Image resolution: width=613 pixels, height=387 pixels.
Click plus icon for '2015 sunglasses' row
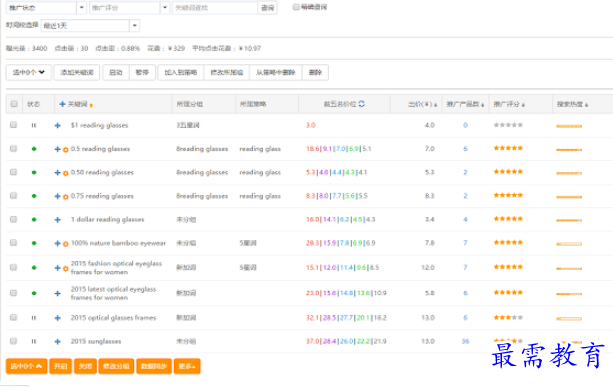point(57,341)
